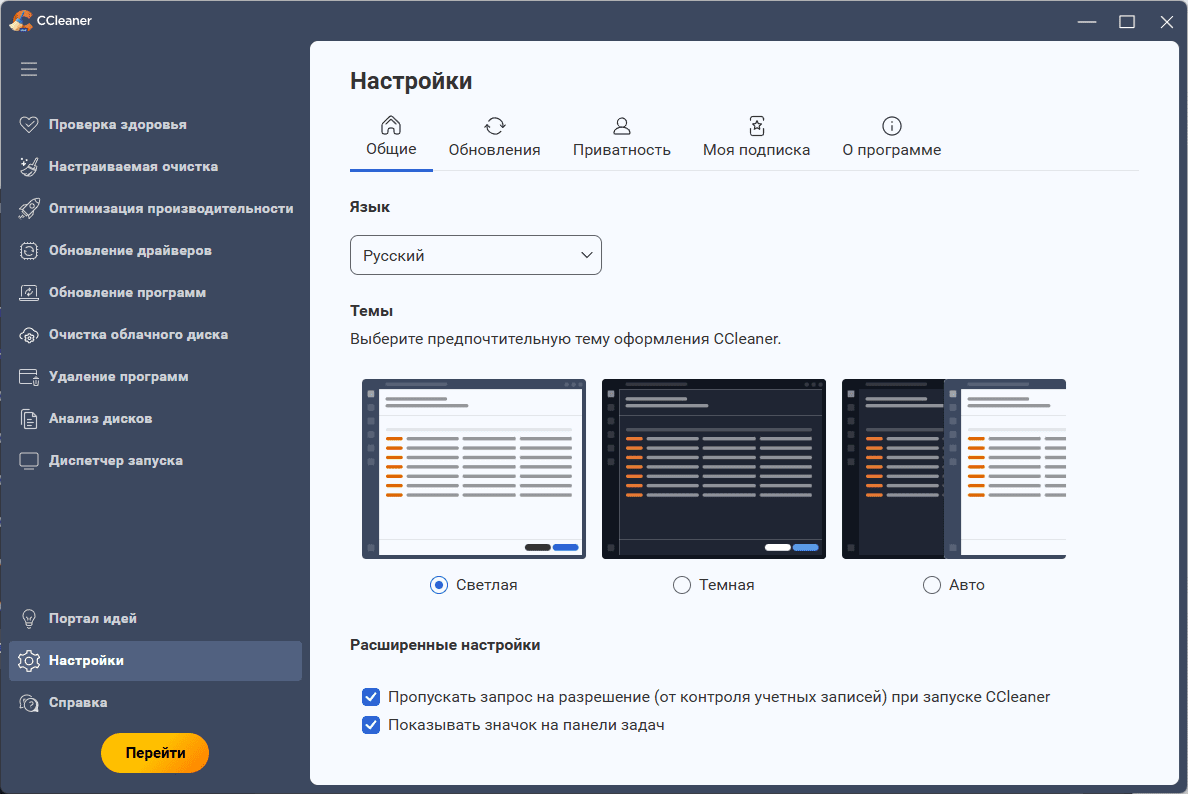1188x794 pixels.
Task: Click the auto theme preview thumbnail
Action: [954, 469]
